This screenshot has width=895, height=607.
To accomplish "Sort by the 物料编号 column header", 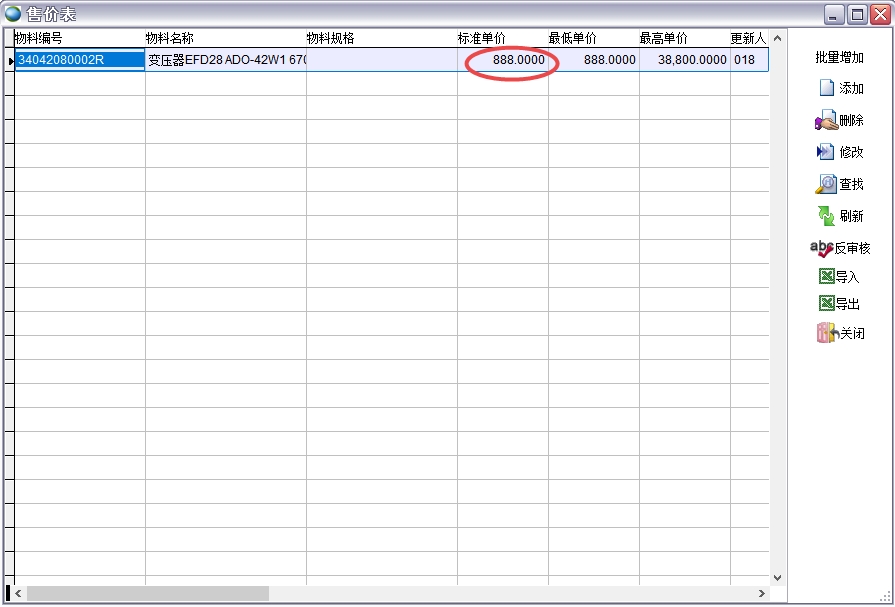I will click(40, 38).
